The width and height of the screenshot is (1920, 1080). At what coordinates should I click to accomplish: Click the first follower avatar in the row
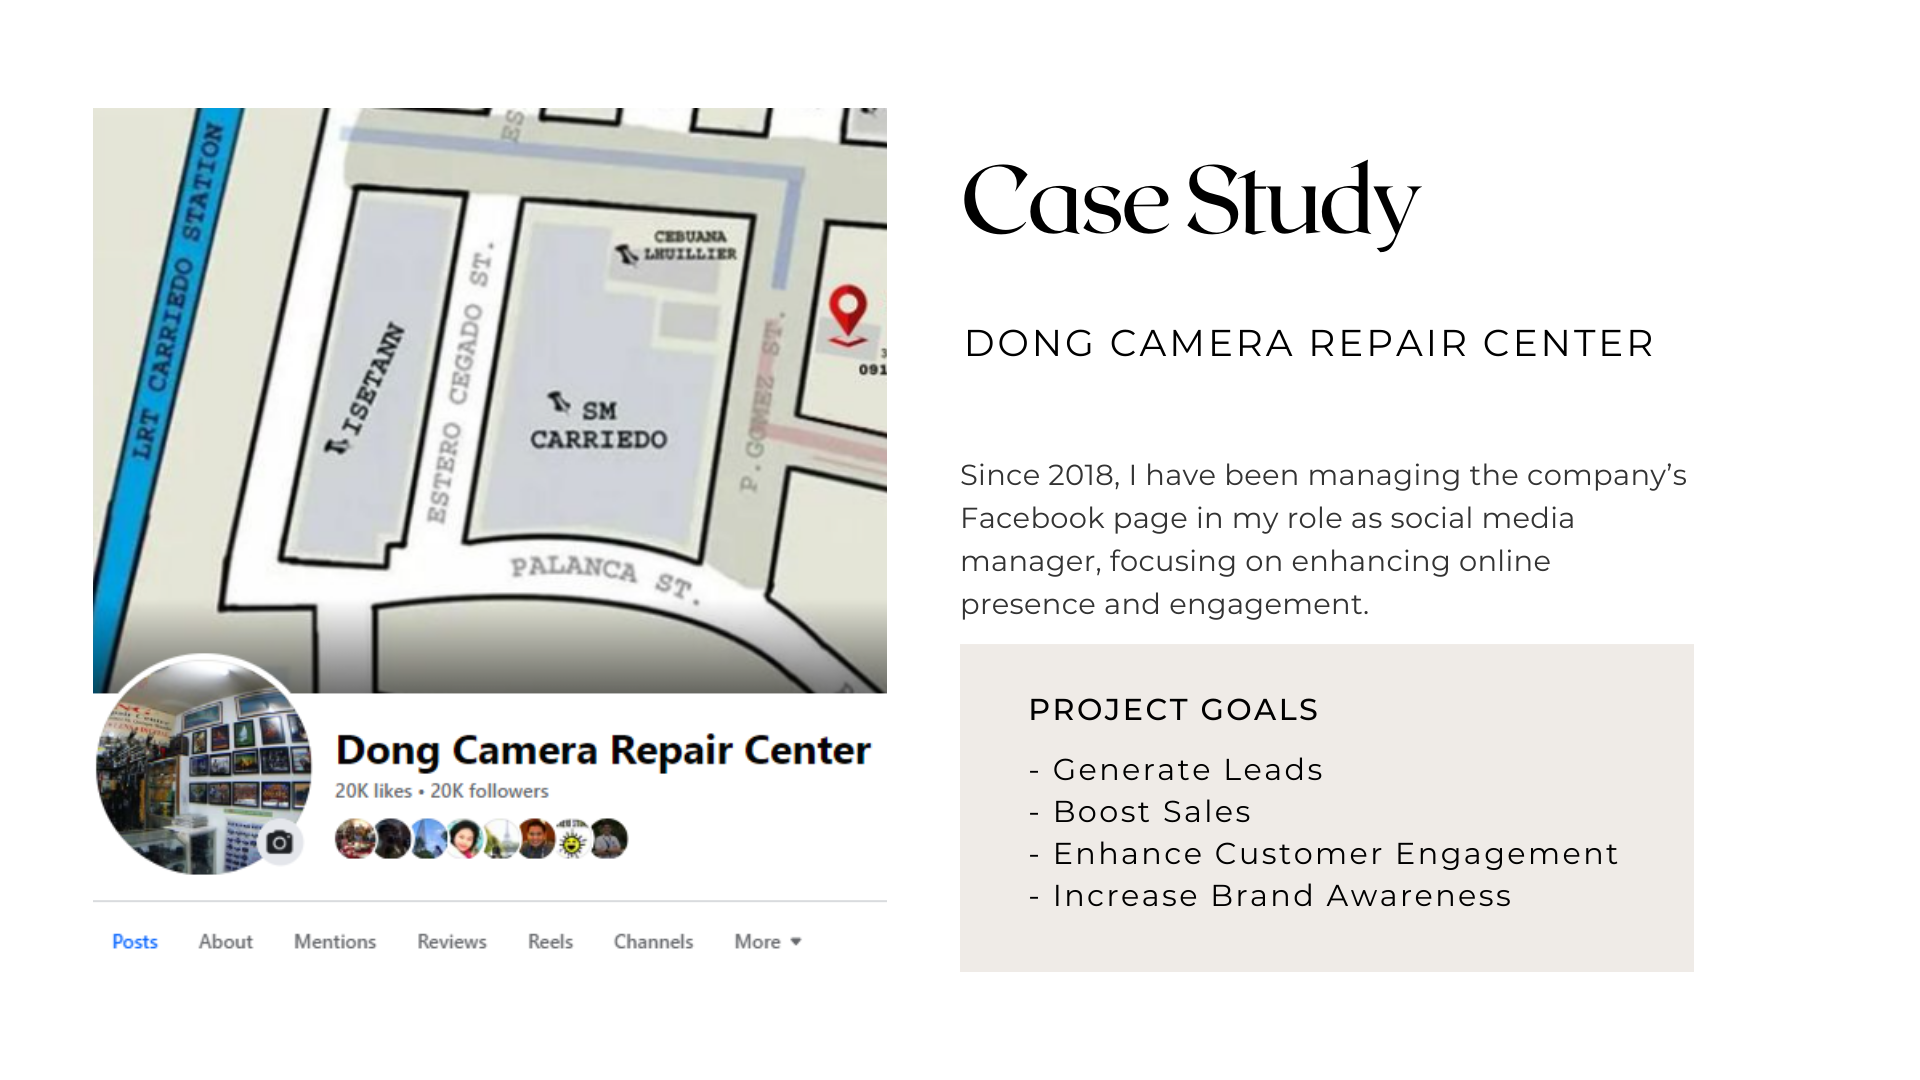[354, 839]
